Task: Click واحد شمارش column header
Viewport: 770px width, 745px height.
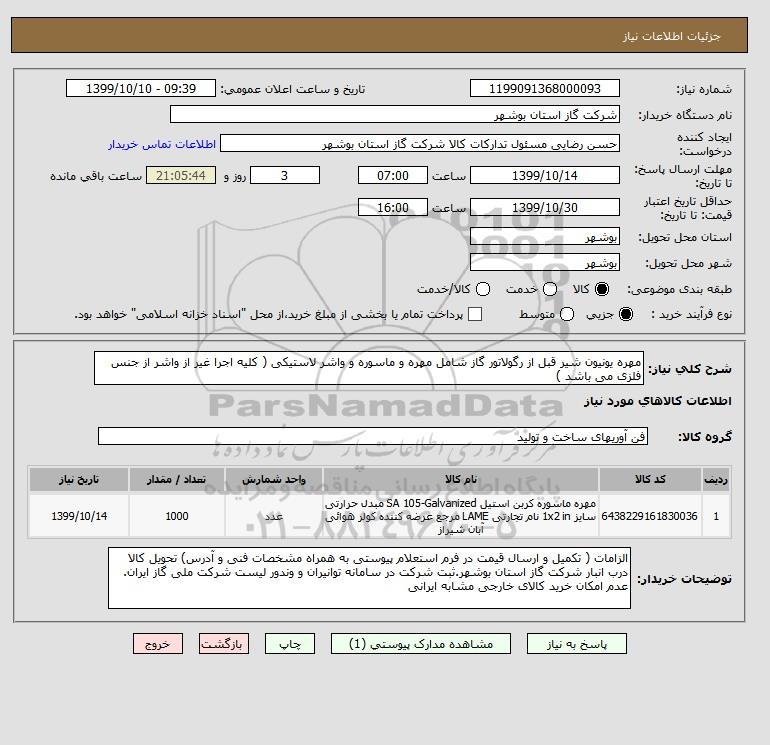Action: [x=274, y=479]
